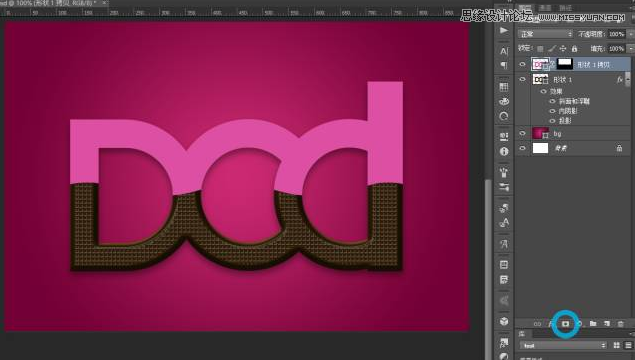Select the 形状 1 拷贝 layer name
635x360 pixels.
pos(593,65)
